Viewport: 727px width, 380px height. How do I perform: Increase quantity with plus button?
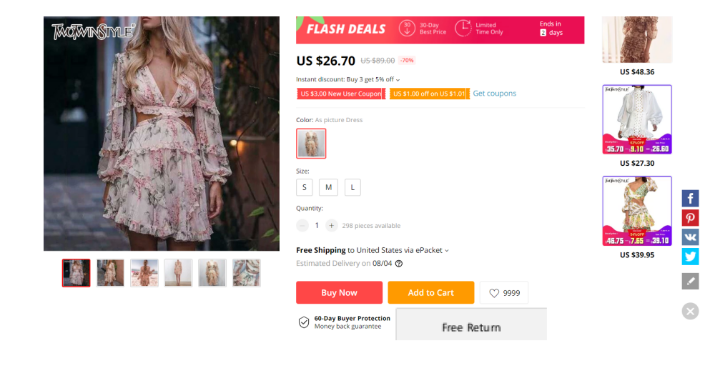pyautogui.click(x=331, y=226)
